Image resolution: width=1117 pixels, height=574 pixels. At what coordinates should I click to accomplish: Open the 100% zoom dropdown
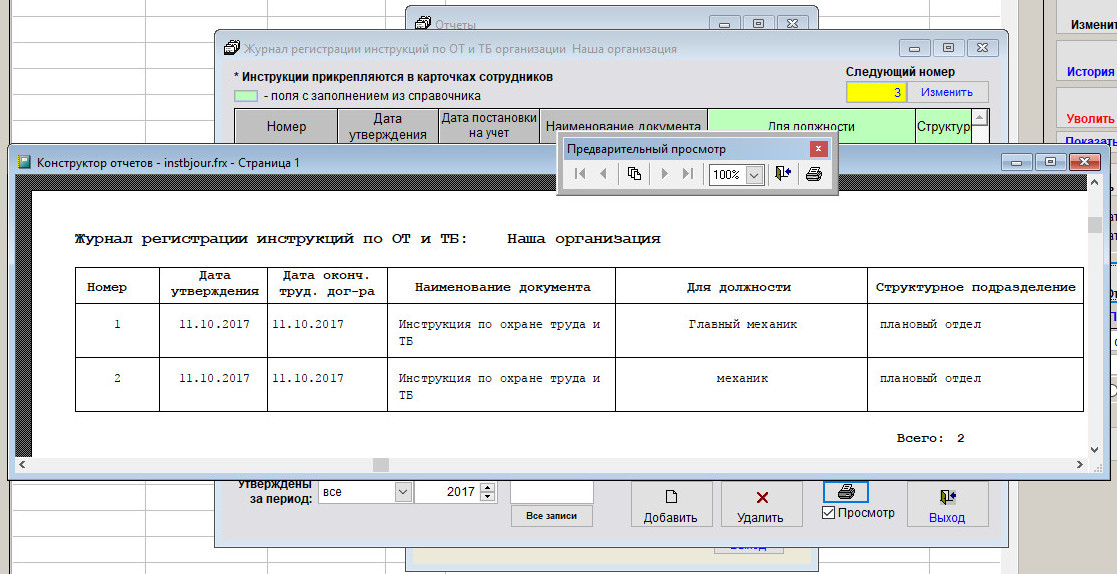(x=754, y=174)
